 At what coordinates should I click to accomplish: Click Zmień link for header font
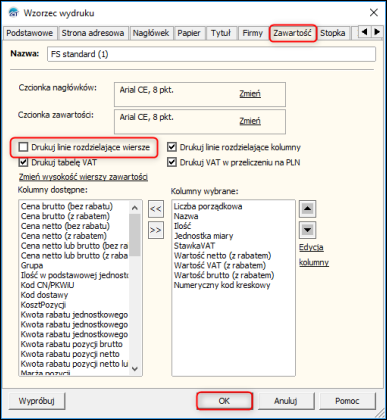(250, 94)
